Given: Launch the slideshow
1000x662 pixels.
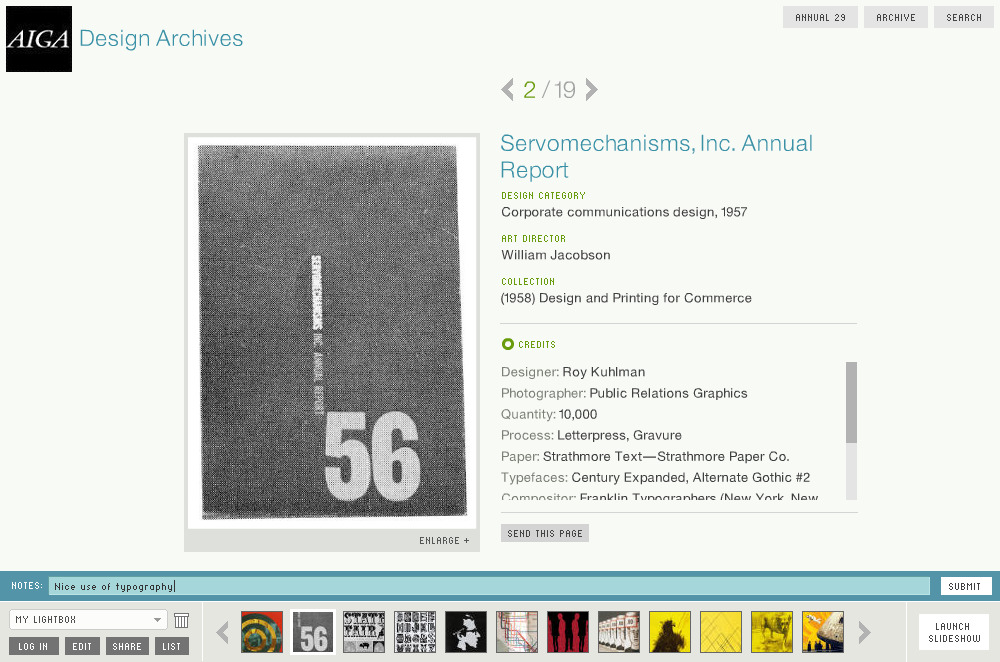Looking at the screenshot, I should (954, 633).
